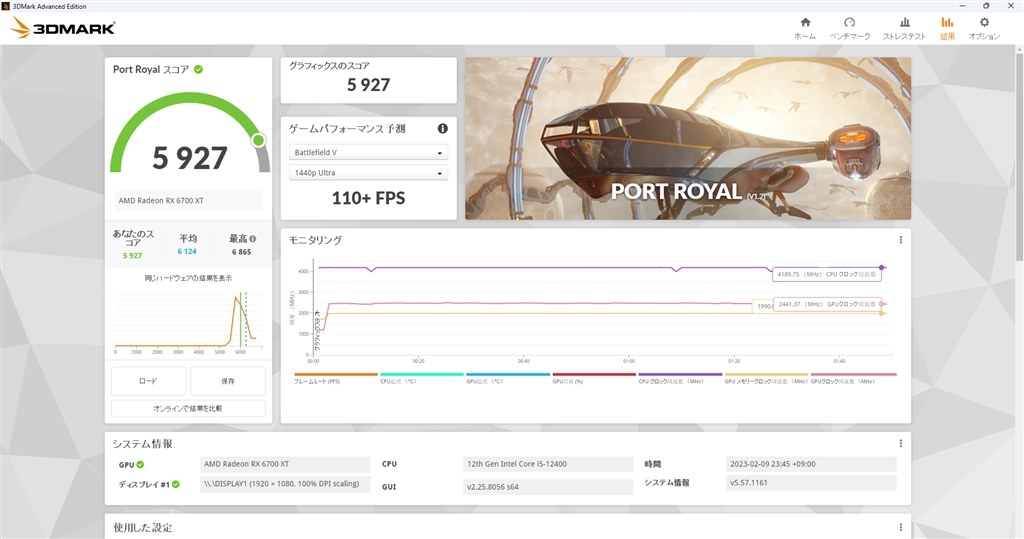
Task: Toggle the CPU温度 (°C) legend series
Action: point(421,378)
